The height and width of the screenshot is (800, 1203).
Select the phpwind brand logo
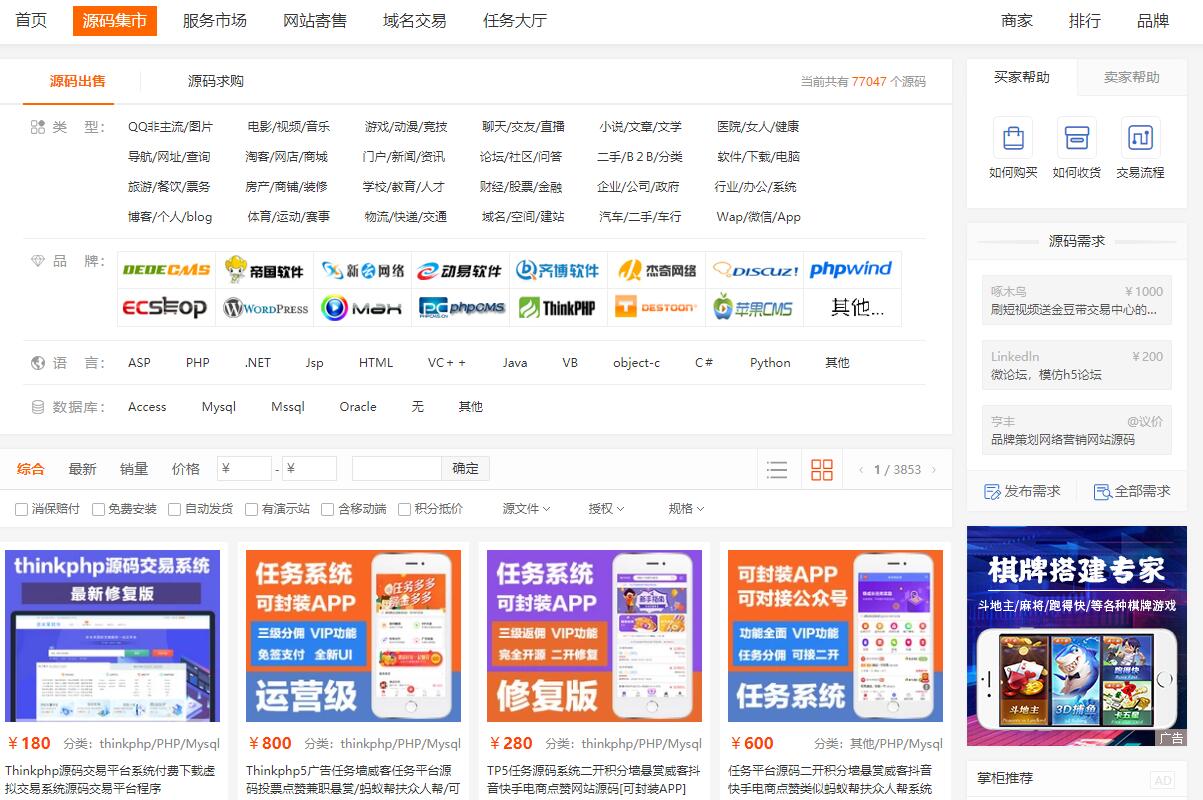[852, 270]
